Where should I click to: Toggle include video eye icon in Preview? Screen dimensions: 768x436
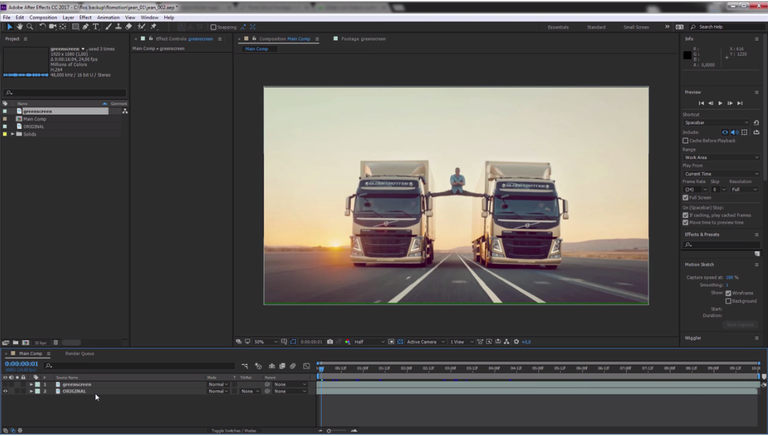click(x=725, y=132)
